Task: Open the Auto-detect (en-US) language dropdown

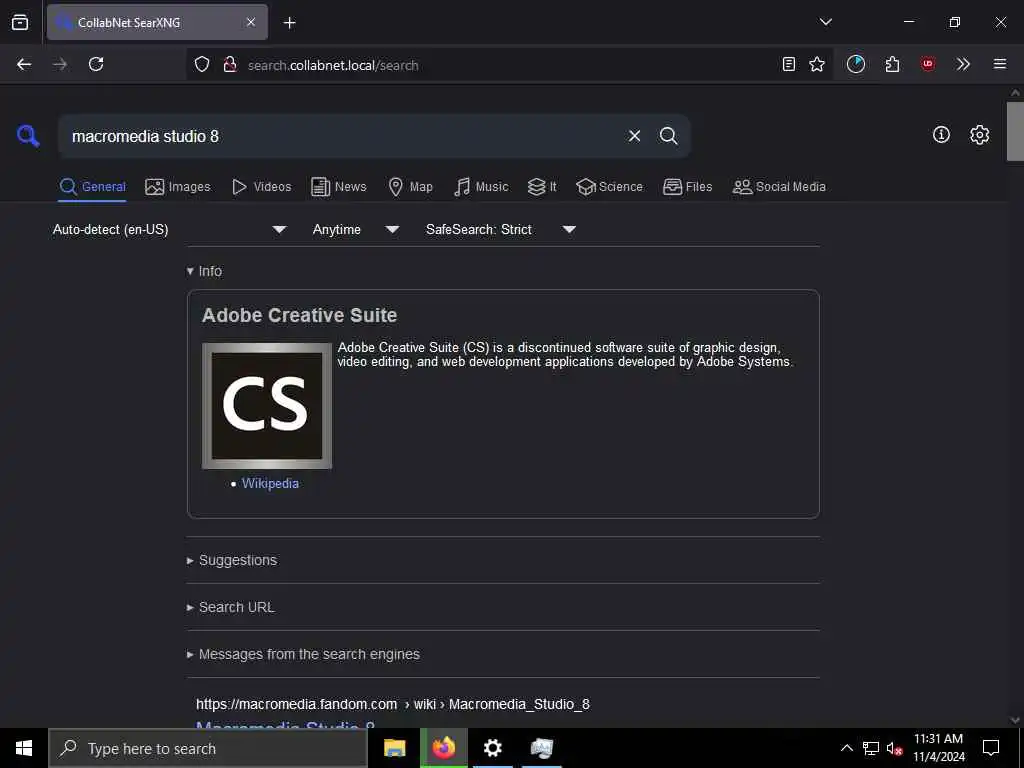Action: [x=170, y=229]
